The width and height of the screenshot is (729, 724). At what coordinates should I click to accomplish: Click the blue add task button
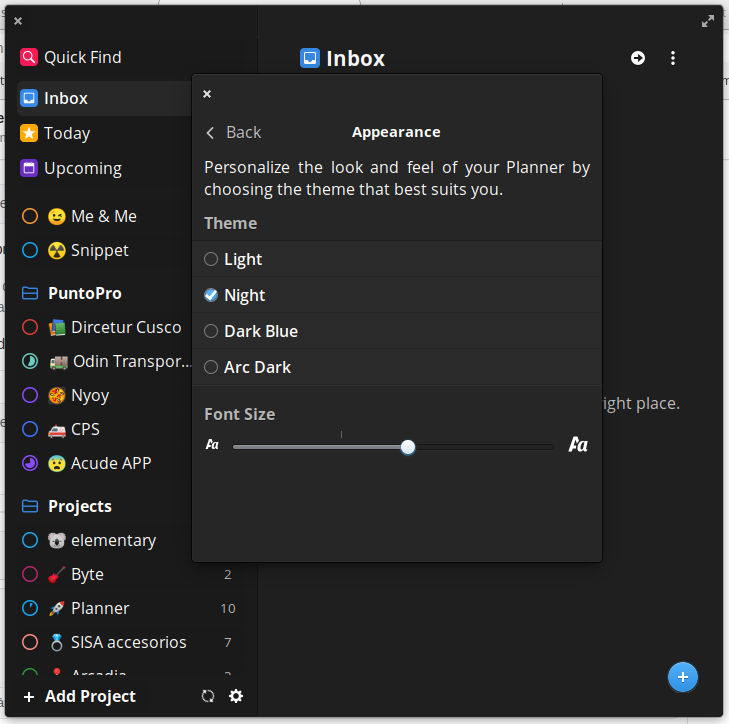[683, 677]
